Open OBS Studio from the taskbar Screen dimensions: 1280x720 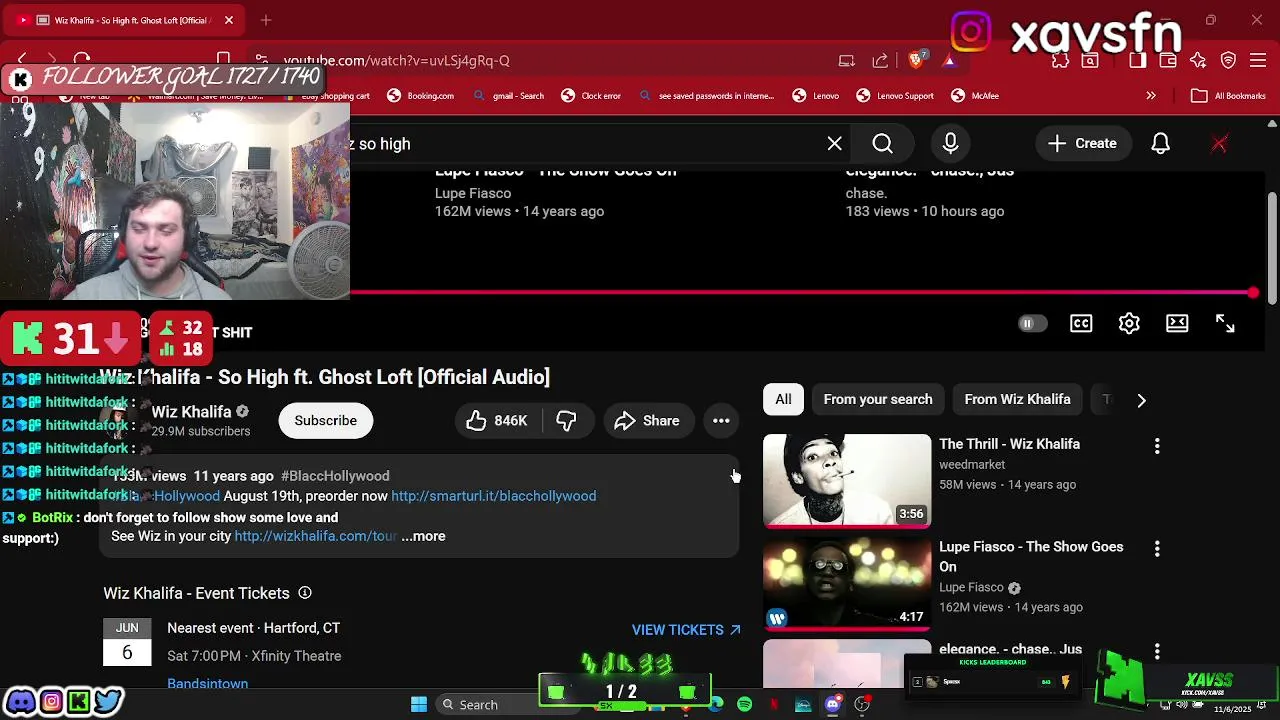862,705
